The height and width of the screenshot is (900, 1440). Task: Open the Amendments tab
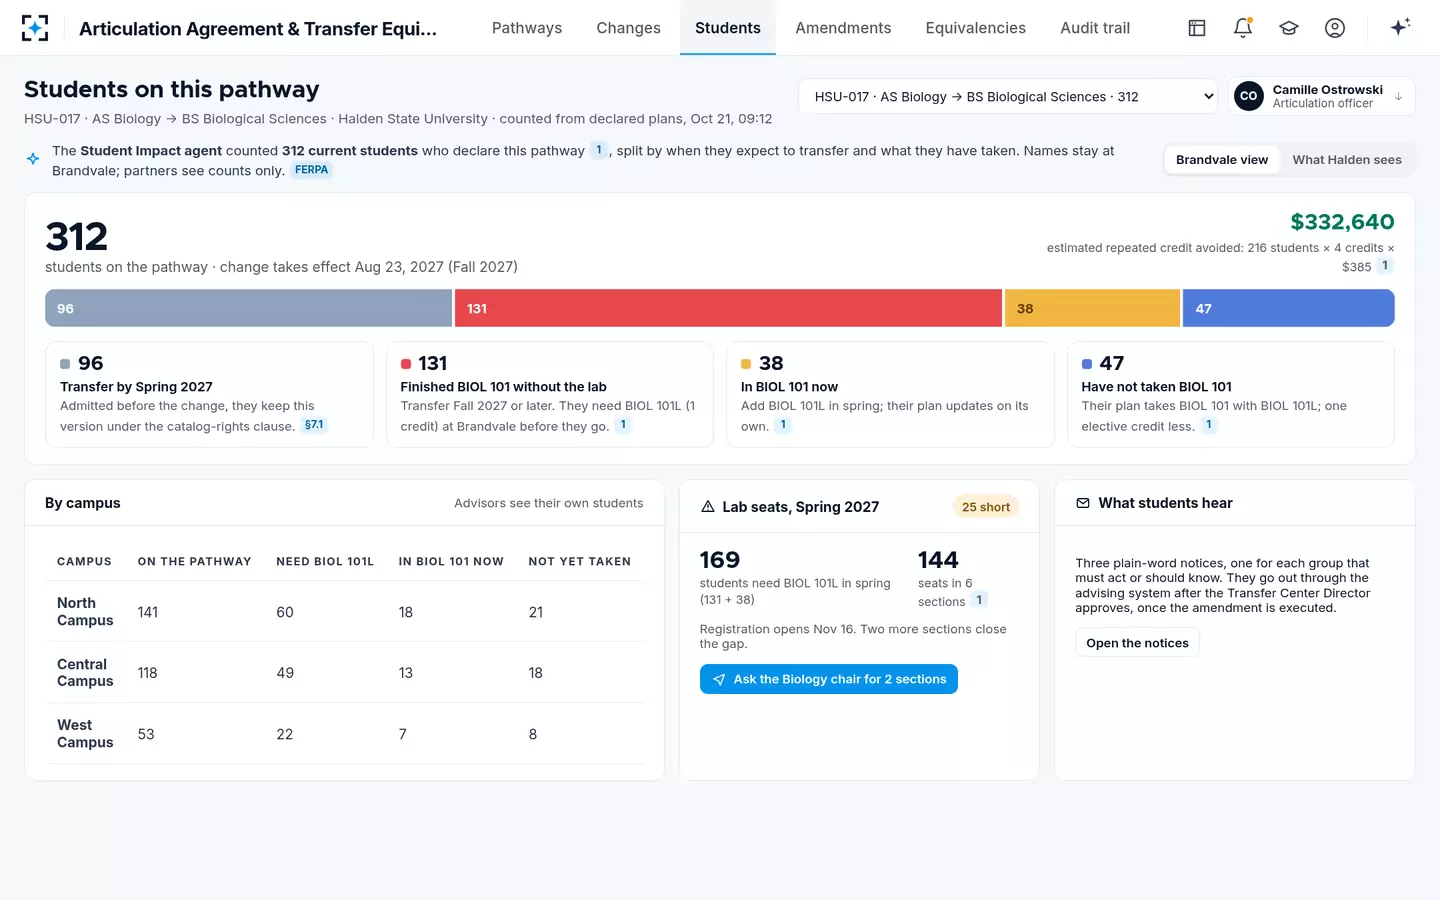click(843, 28)
